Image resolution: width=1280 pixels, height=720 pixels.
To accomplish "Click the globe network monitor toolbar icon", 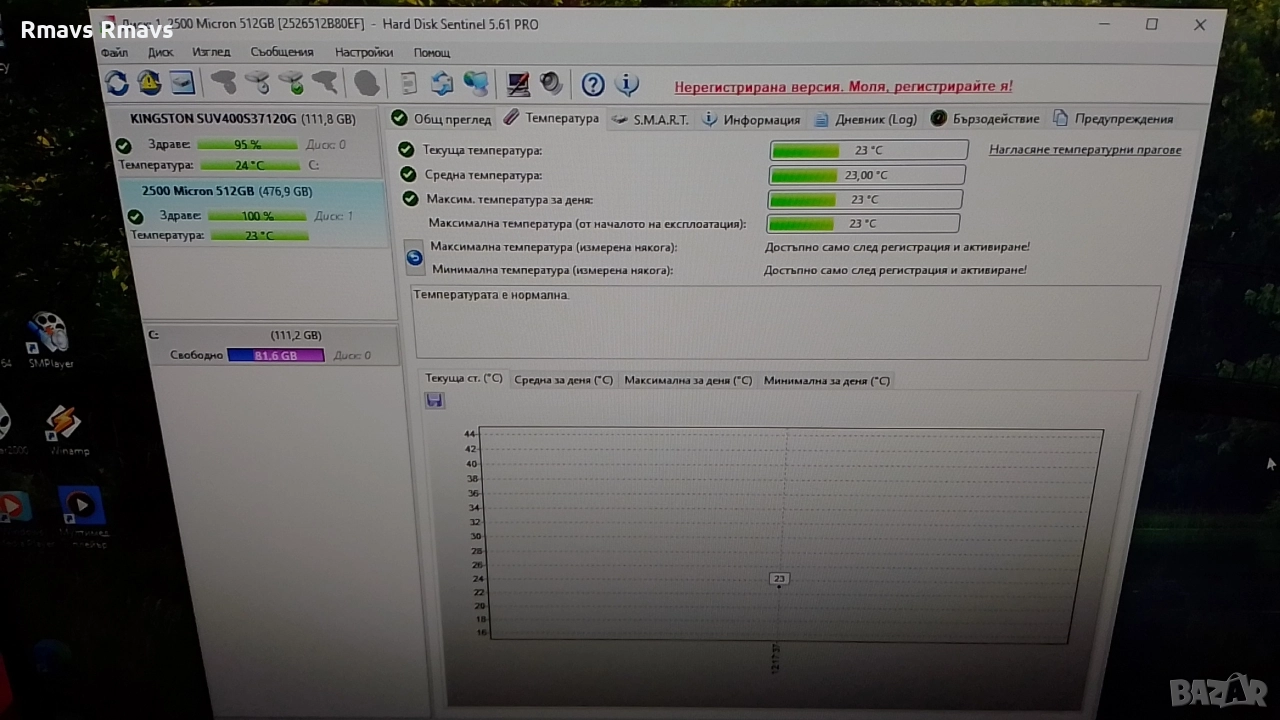I will click(476, 83).
